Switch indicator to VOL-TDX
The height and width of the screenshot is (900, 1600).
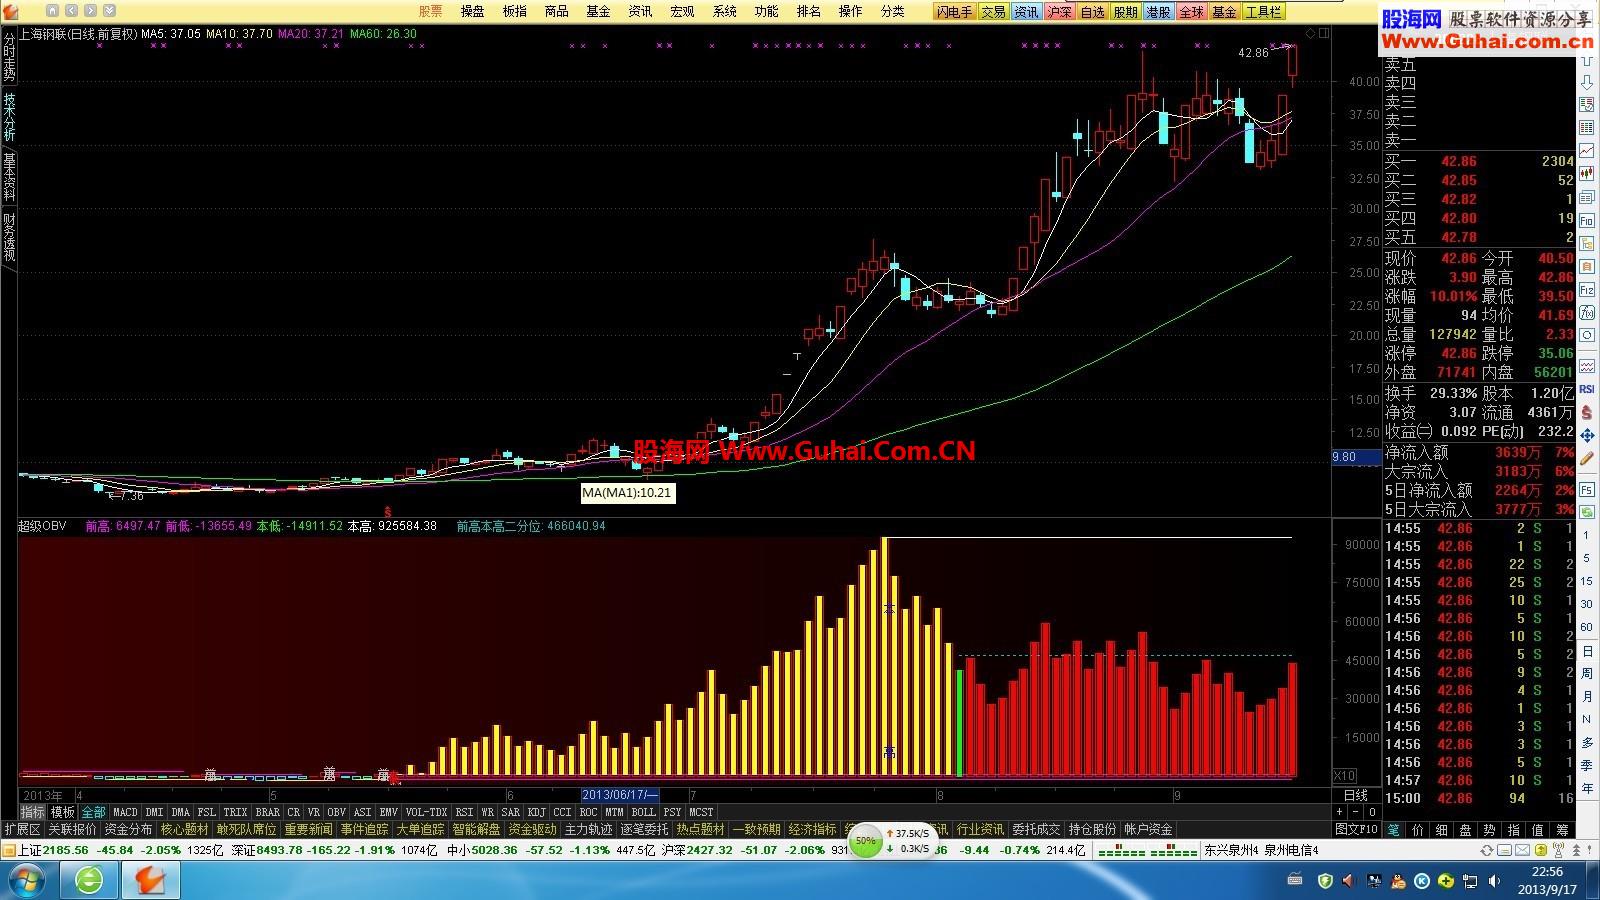[x=426, y=812]
